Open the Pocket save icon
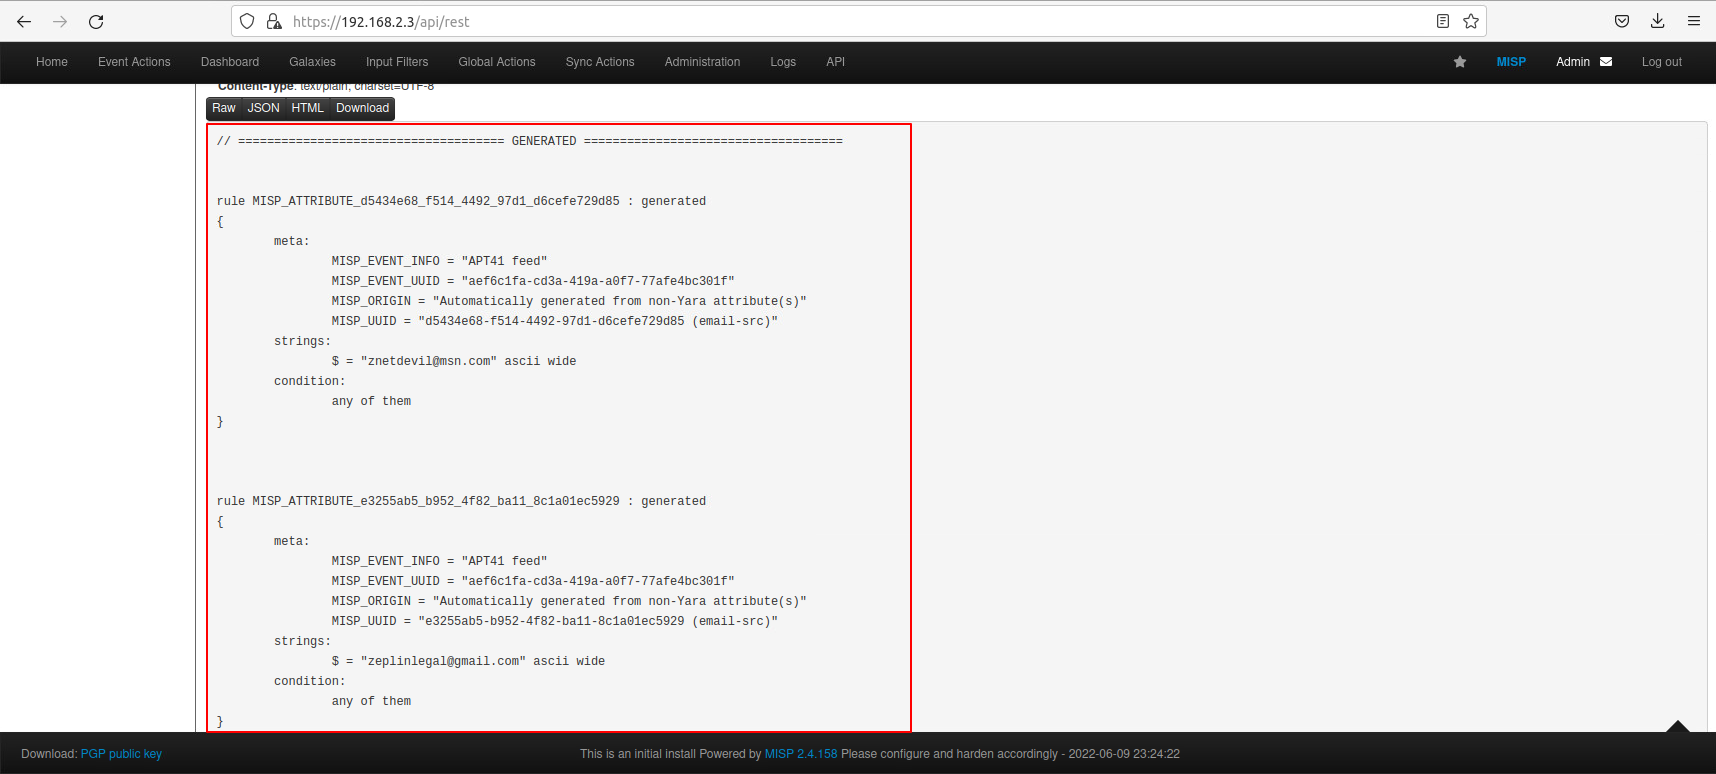This screenshot has width=1716, height=774. (1622, 21)
